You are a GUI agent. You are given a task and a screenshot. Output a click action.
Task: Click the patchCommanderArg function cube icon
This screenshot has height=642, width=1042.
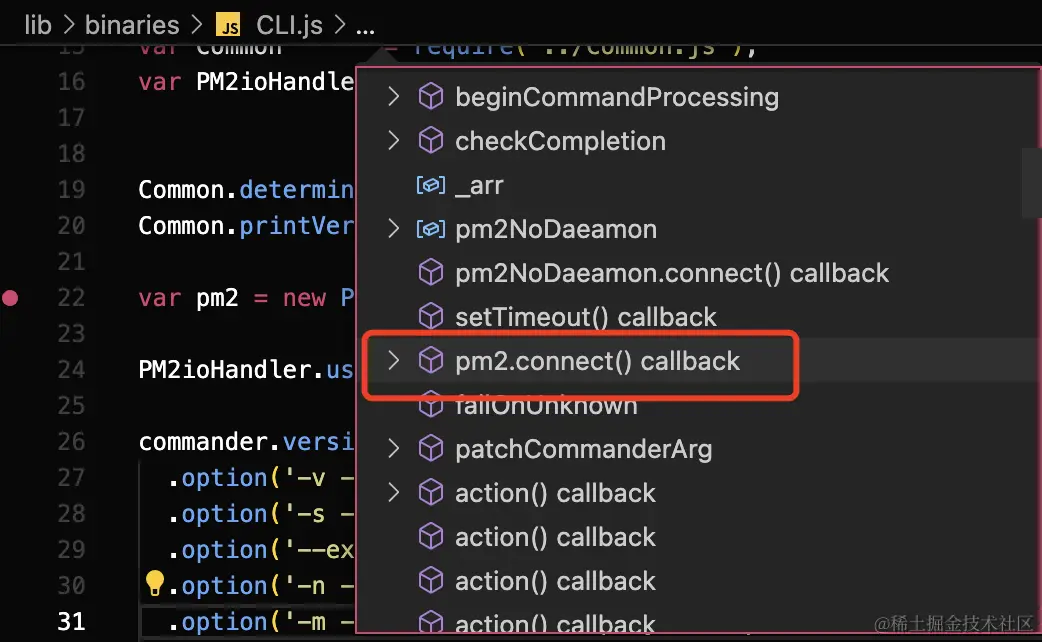tap(431, 449)
